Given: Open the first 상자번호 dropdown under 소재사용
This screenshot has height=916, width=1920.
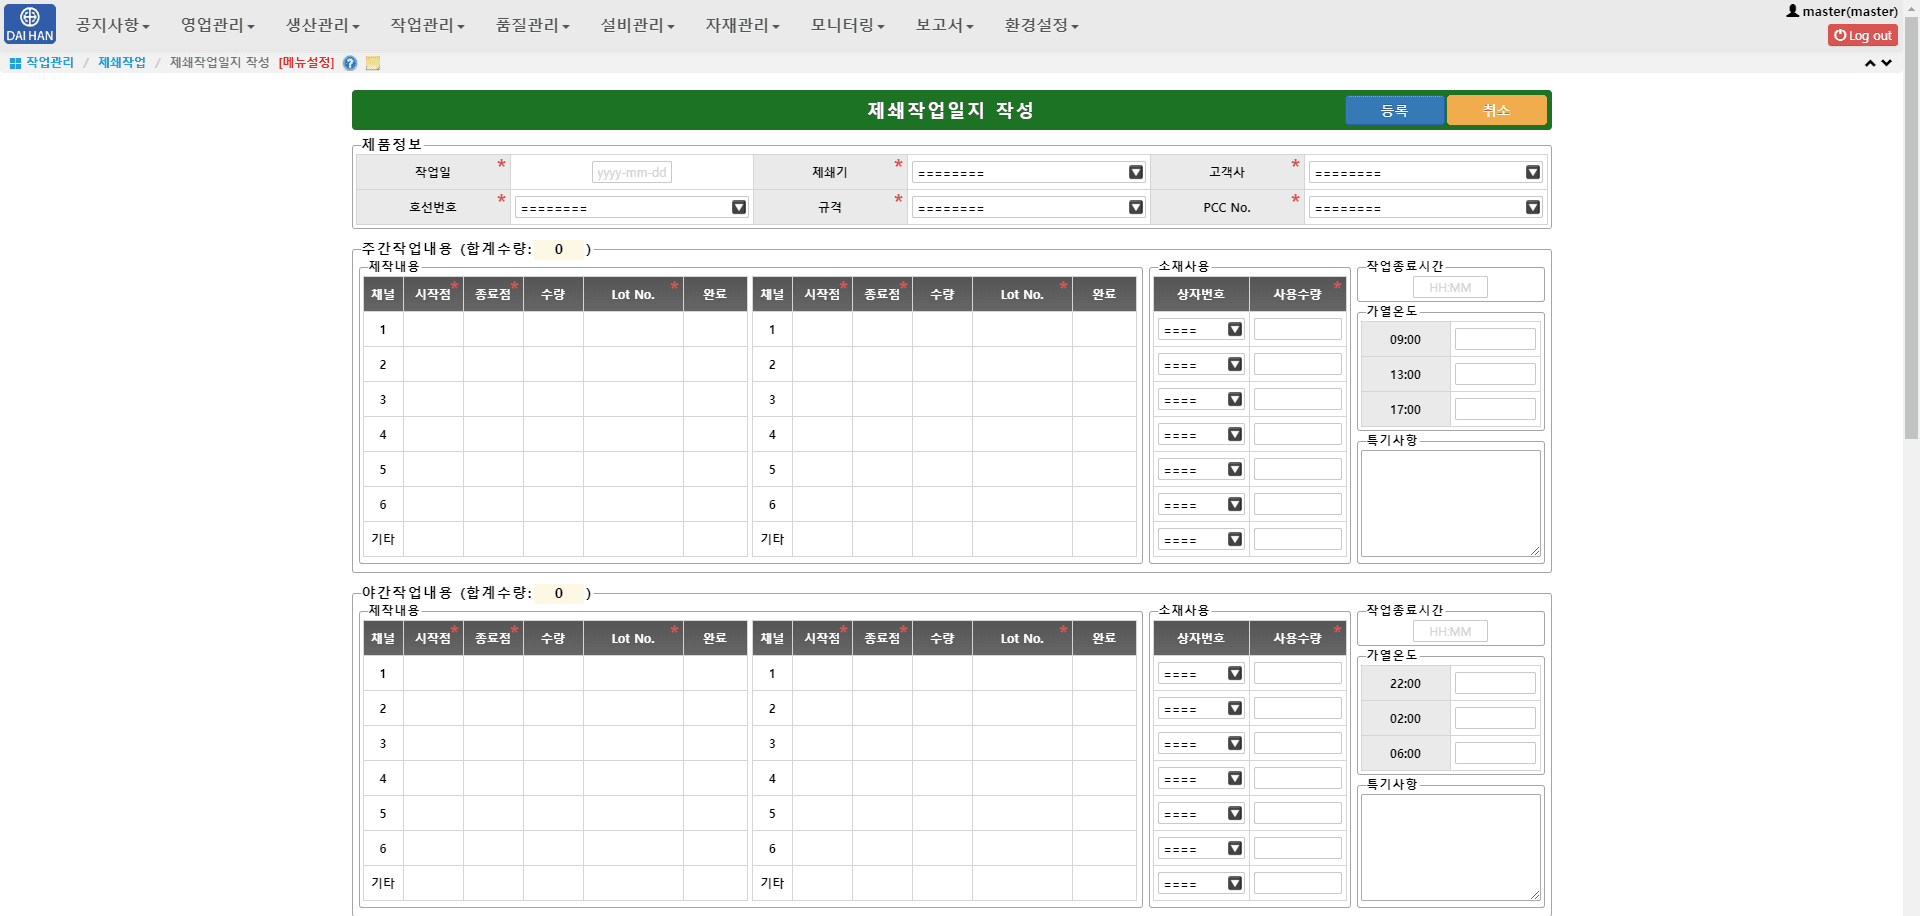Looking at the screenshot, I should pyautogui.click(x=1234, y=329).
